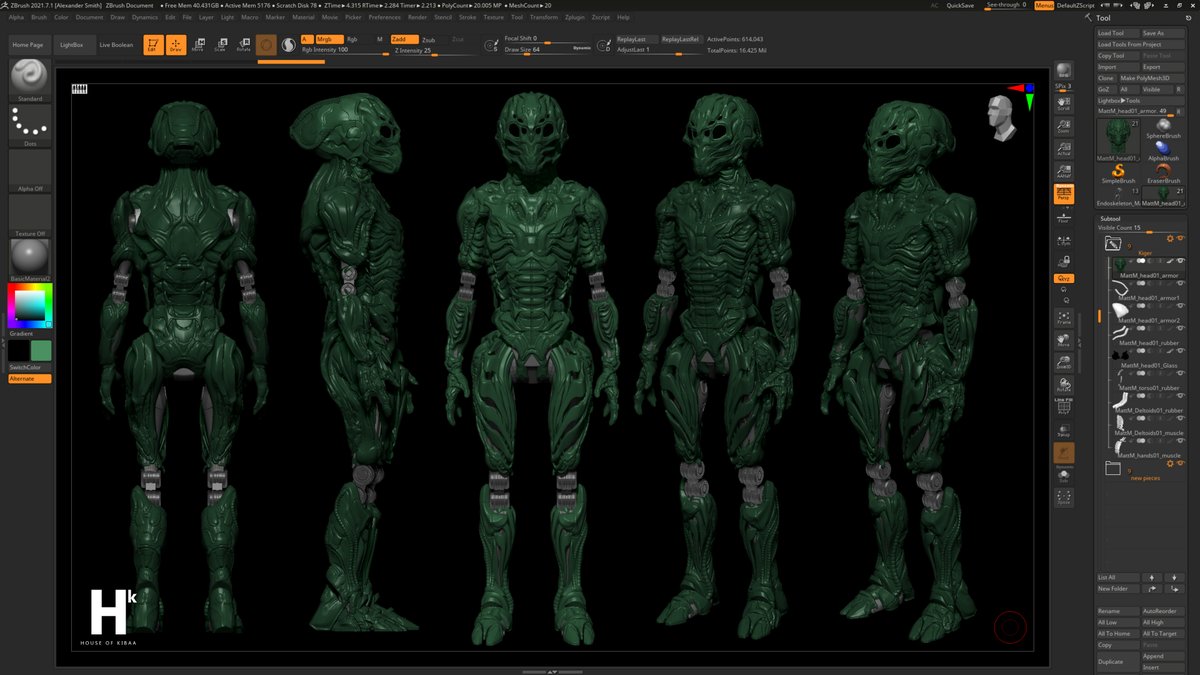The width and height of the screenshot is (1200, 675).
Task: Click the Actual size icon
Action: click(1064, 149)
